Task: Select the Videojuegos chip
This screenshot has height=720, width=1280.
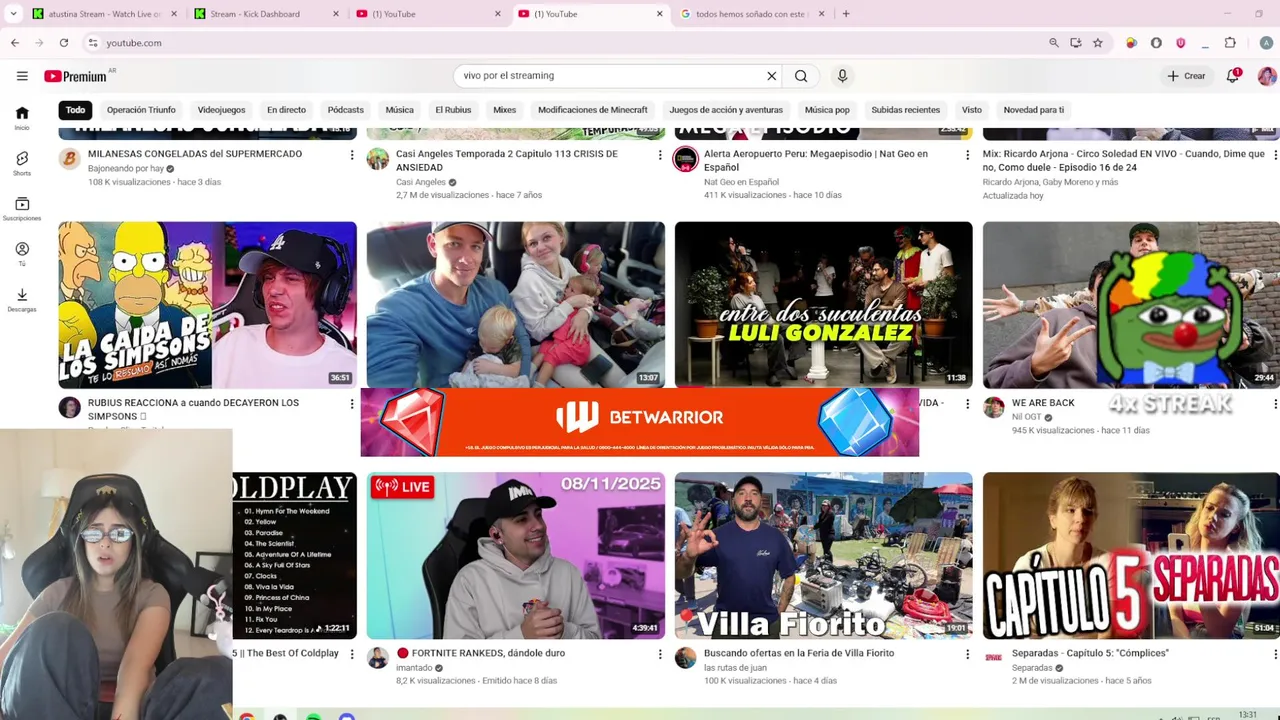Action: coord(221,110)
